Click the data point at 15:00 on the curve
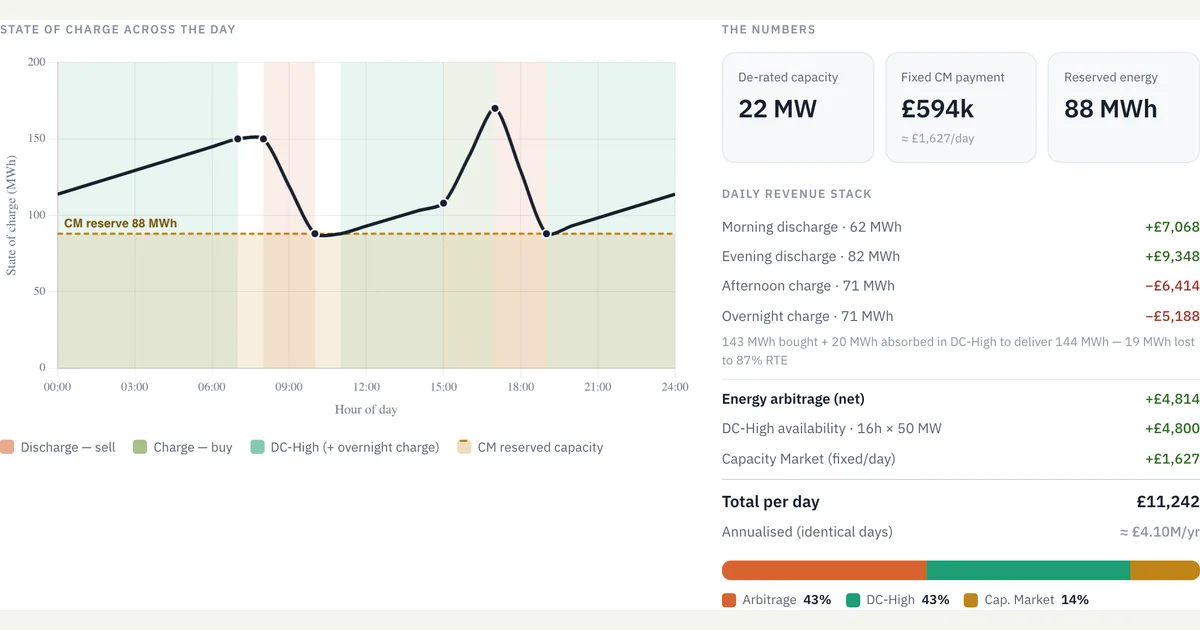Screen dimensions: 1200x630 (x=443, y=203)
